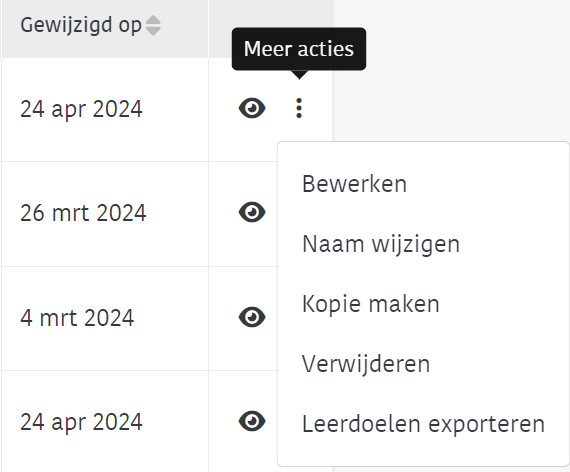Sort Gewijzigd op ascending with up arrow

153,20
